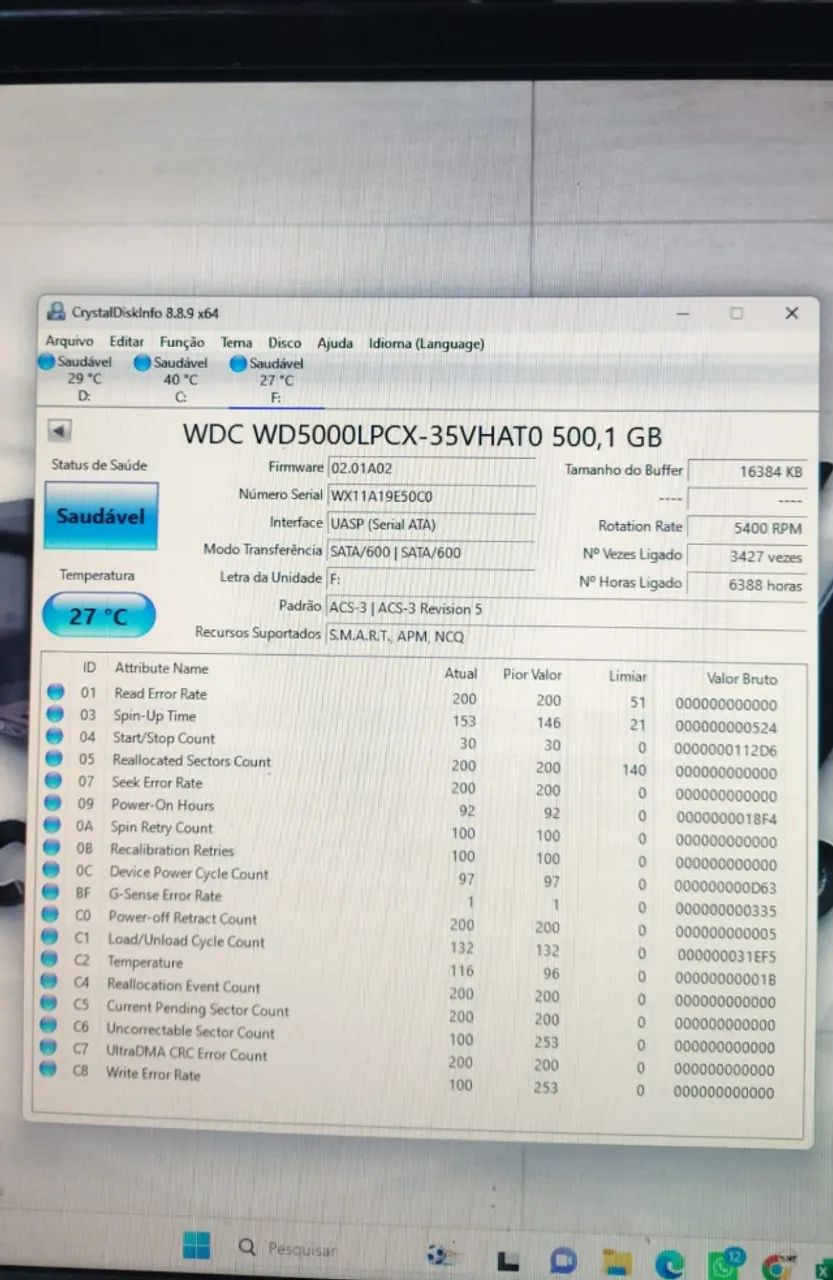Open Microsoft Edge from the taskbar

coord(669,1265)
